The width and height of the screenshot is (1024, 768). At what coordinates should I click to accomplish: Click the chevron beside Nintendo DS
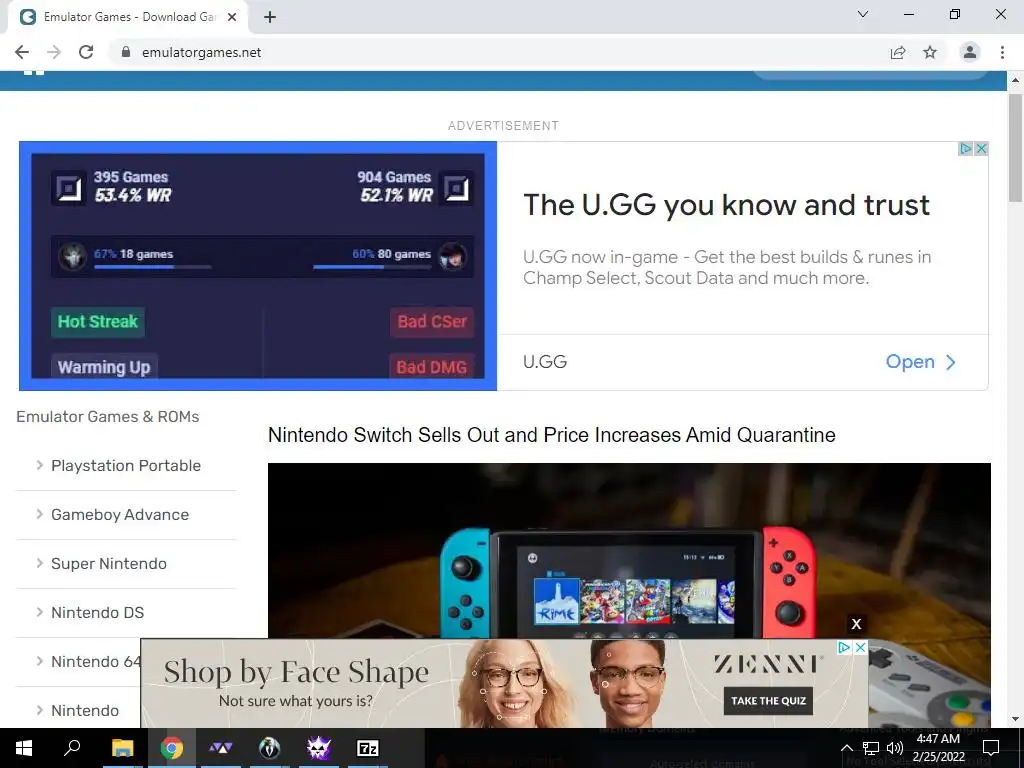(40, 612)
